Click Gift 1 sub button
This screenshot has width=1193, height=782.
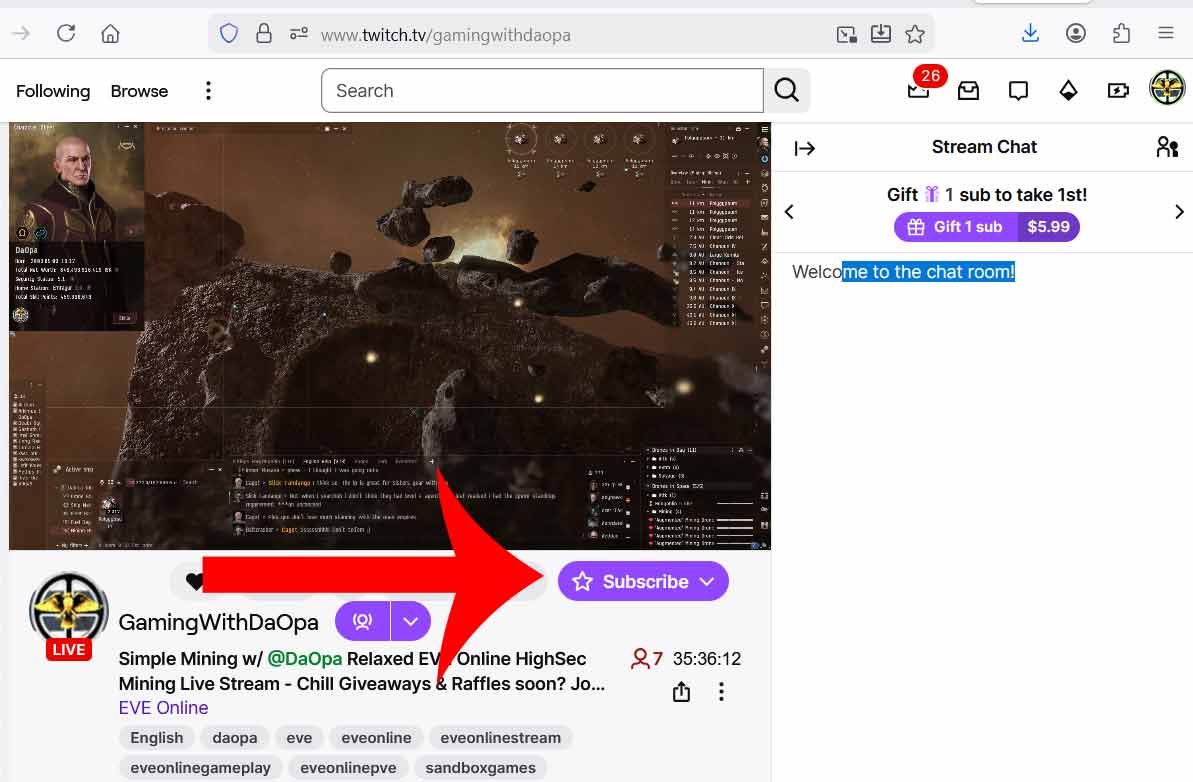(956, 227)
